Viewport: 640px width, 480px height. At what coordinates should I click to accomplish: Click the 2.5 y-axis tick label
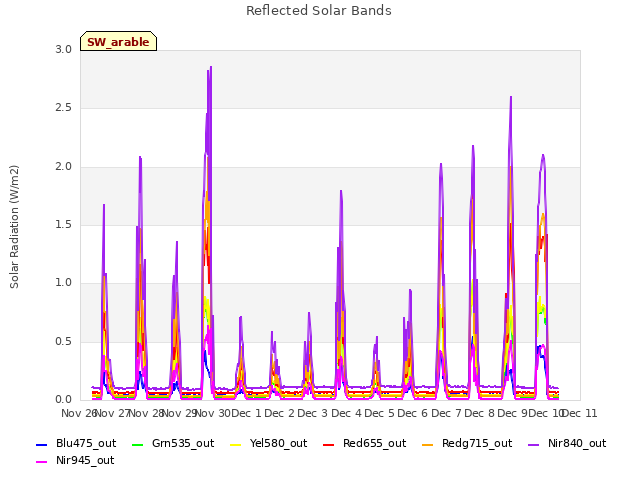[x=63, y=108]
